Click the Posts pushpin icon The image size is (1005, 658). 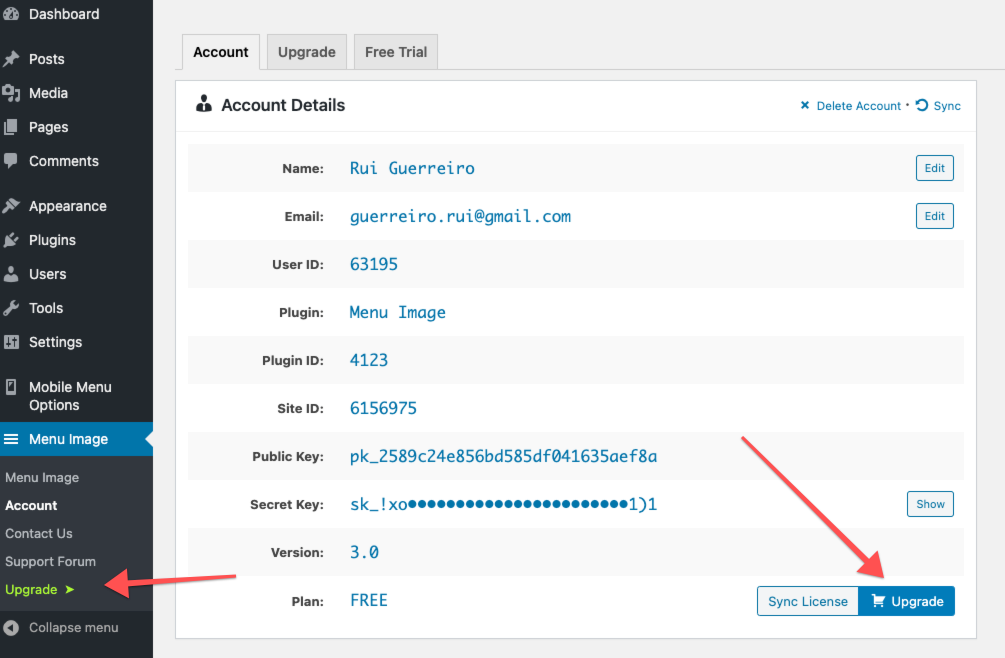[x=11, y=59]
